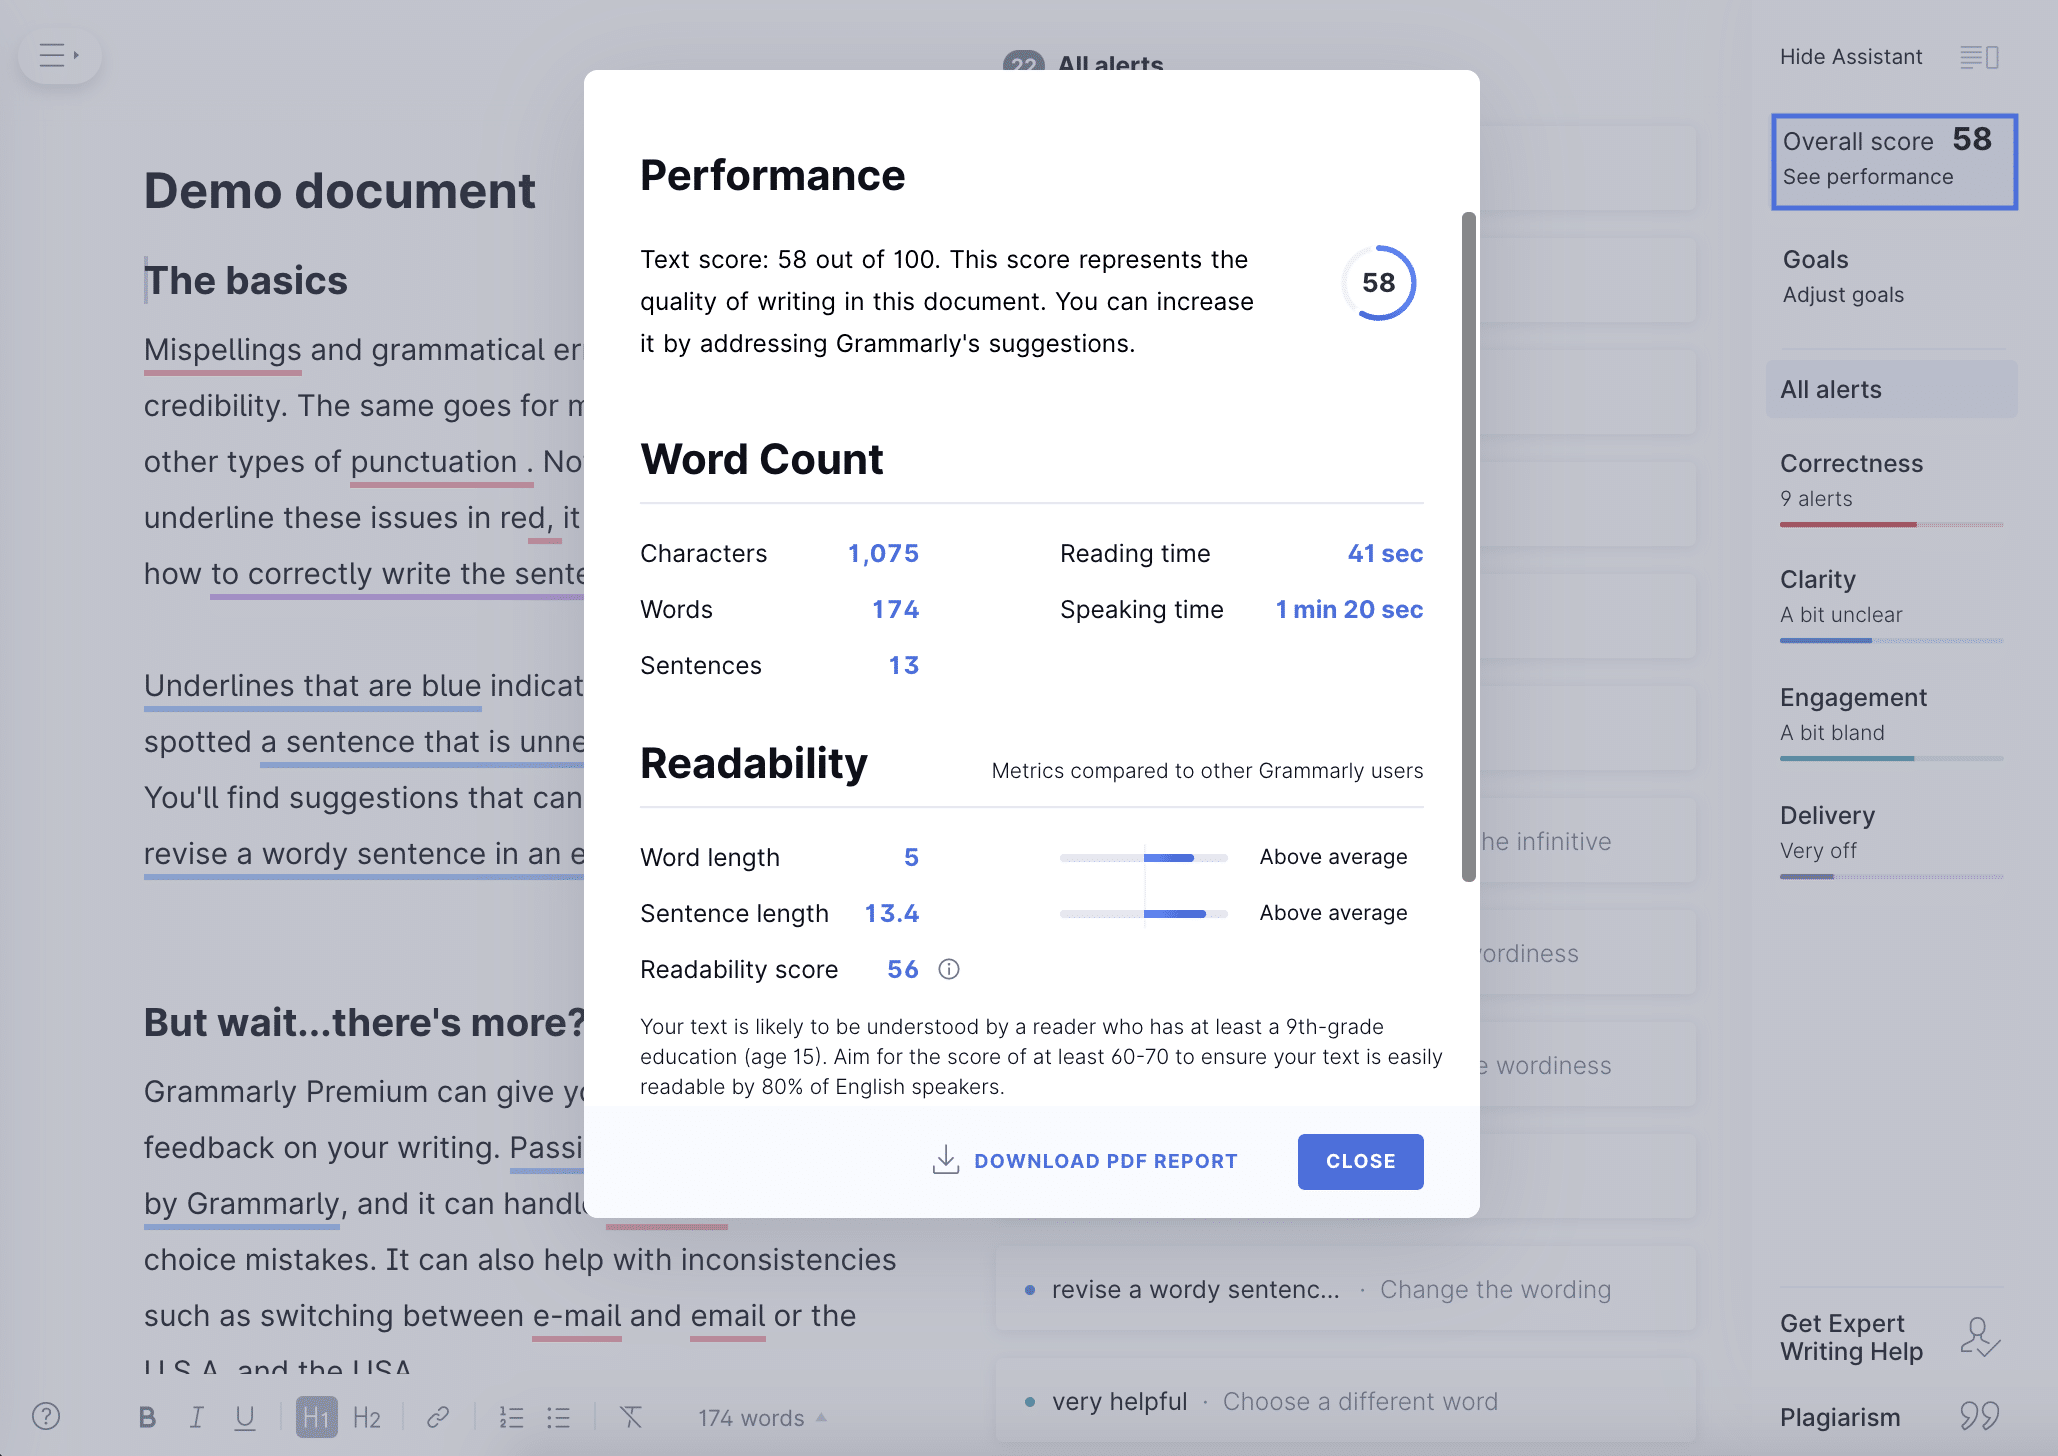Click the All alerts header with count badge
Image resolution: width=2058 pixels, height=1456 pixels.
point(1083,64)
